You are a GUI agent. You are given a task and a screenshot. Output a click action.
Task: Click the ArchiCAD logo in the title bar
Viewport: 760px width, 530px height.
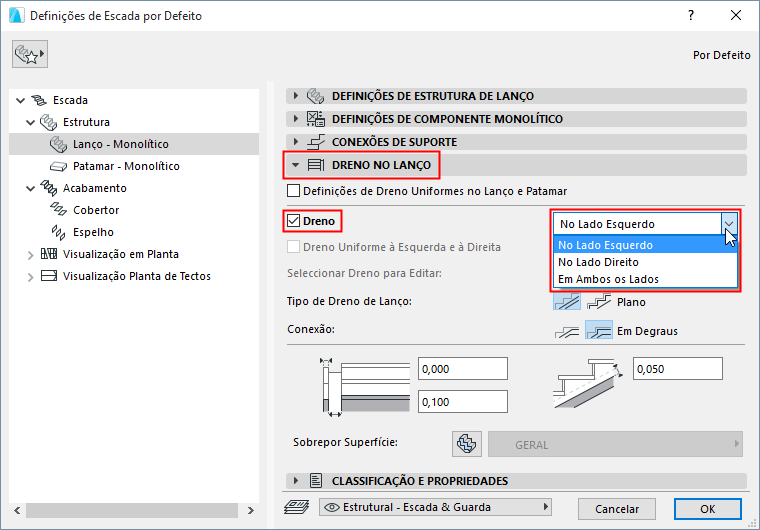[16, 16]
